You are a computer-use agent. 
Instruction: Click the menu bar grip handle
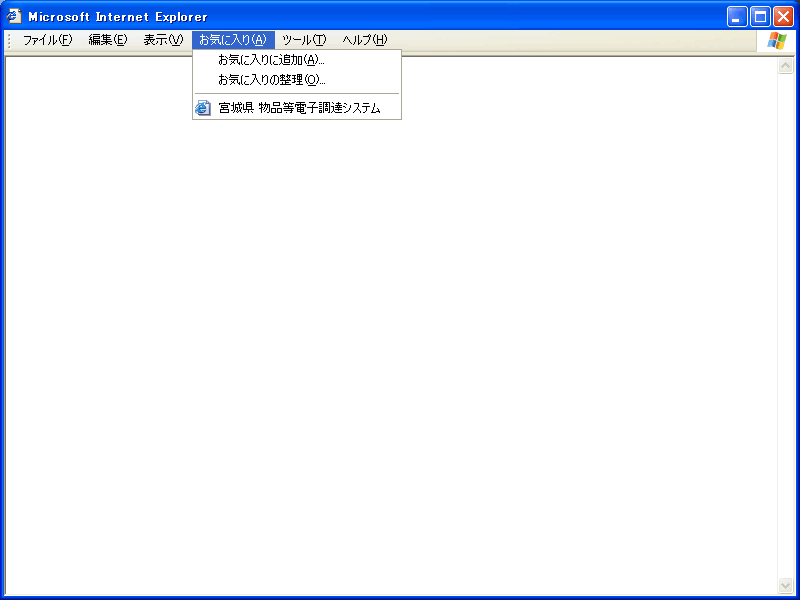click(x=10, y=40)
